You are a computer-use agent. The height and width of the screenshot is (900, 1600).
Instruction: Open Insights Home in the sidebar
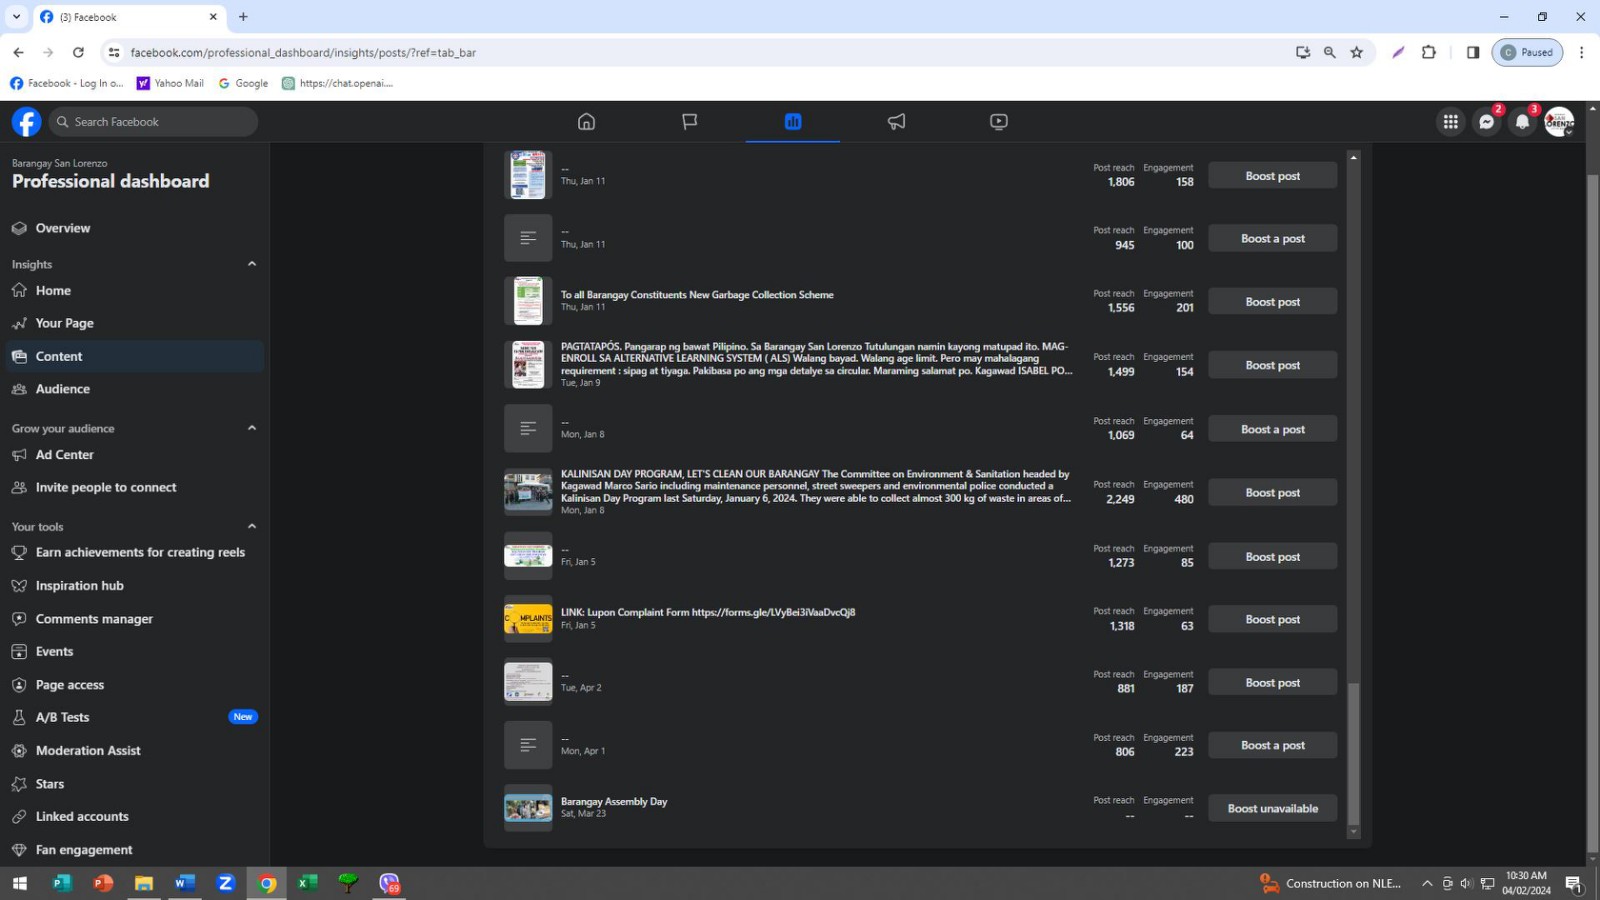(x=134, y=291)
